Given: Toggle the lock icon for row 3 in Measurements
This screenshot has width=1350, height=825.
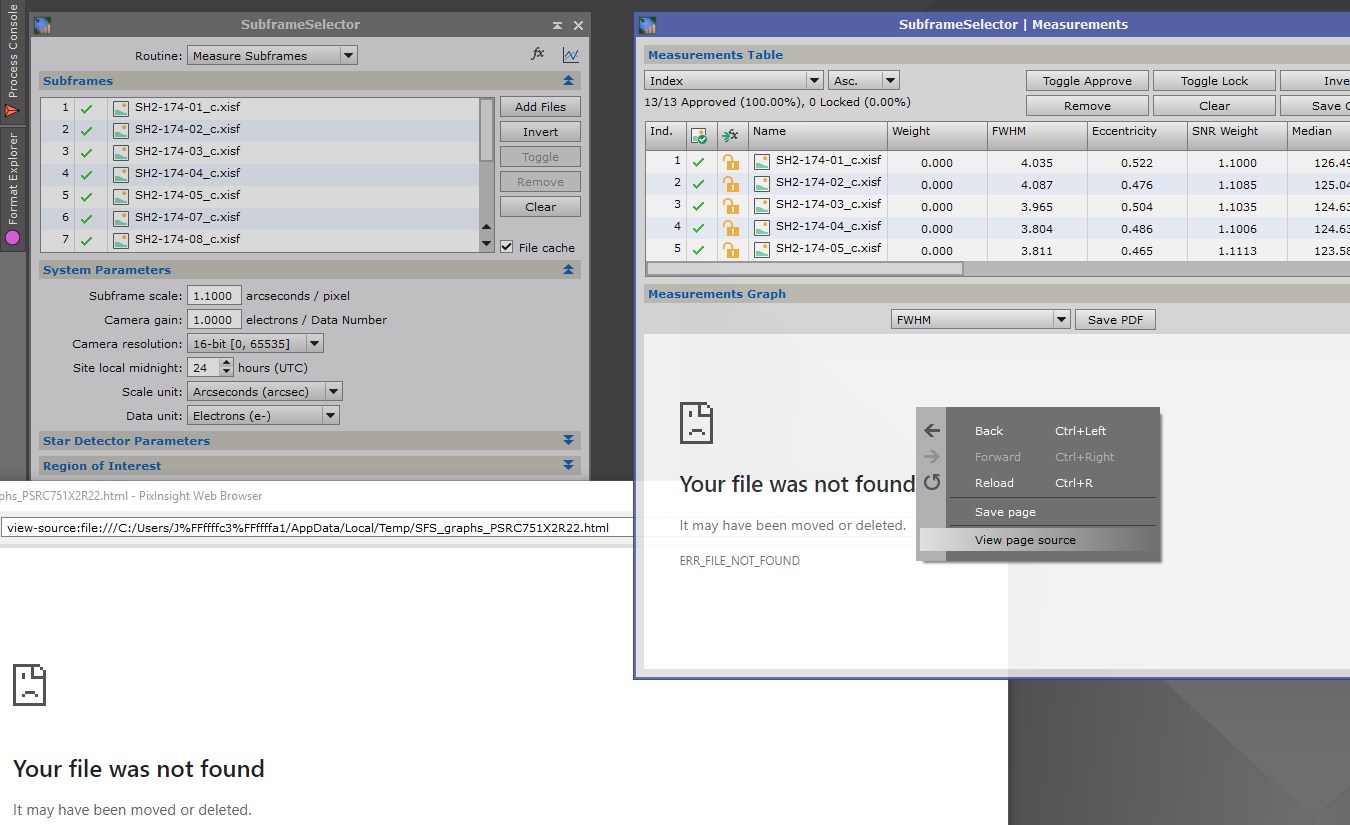Looking at the screenshot, I should click(731, 206).
